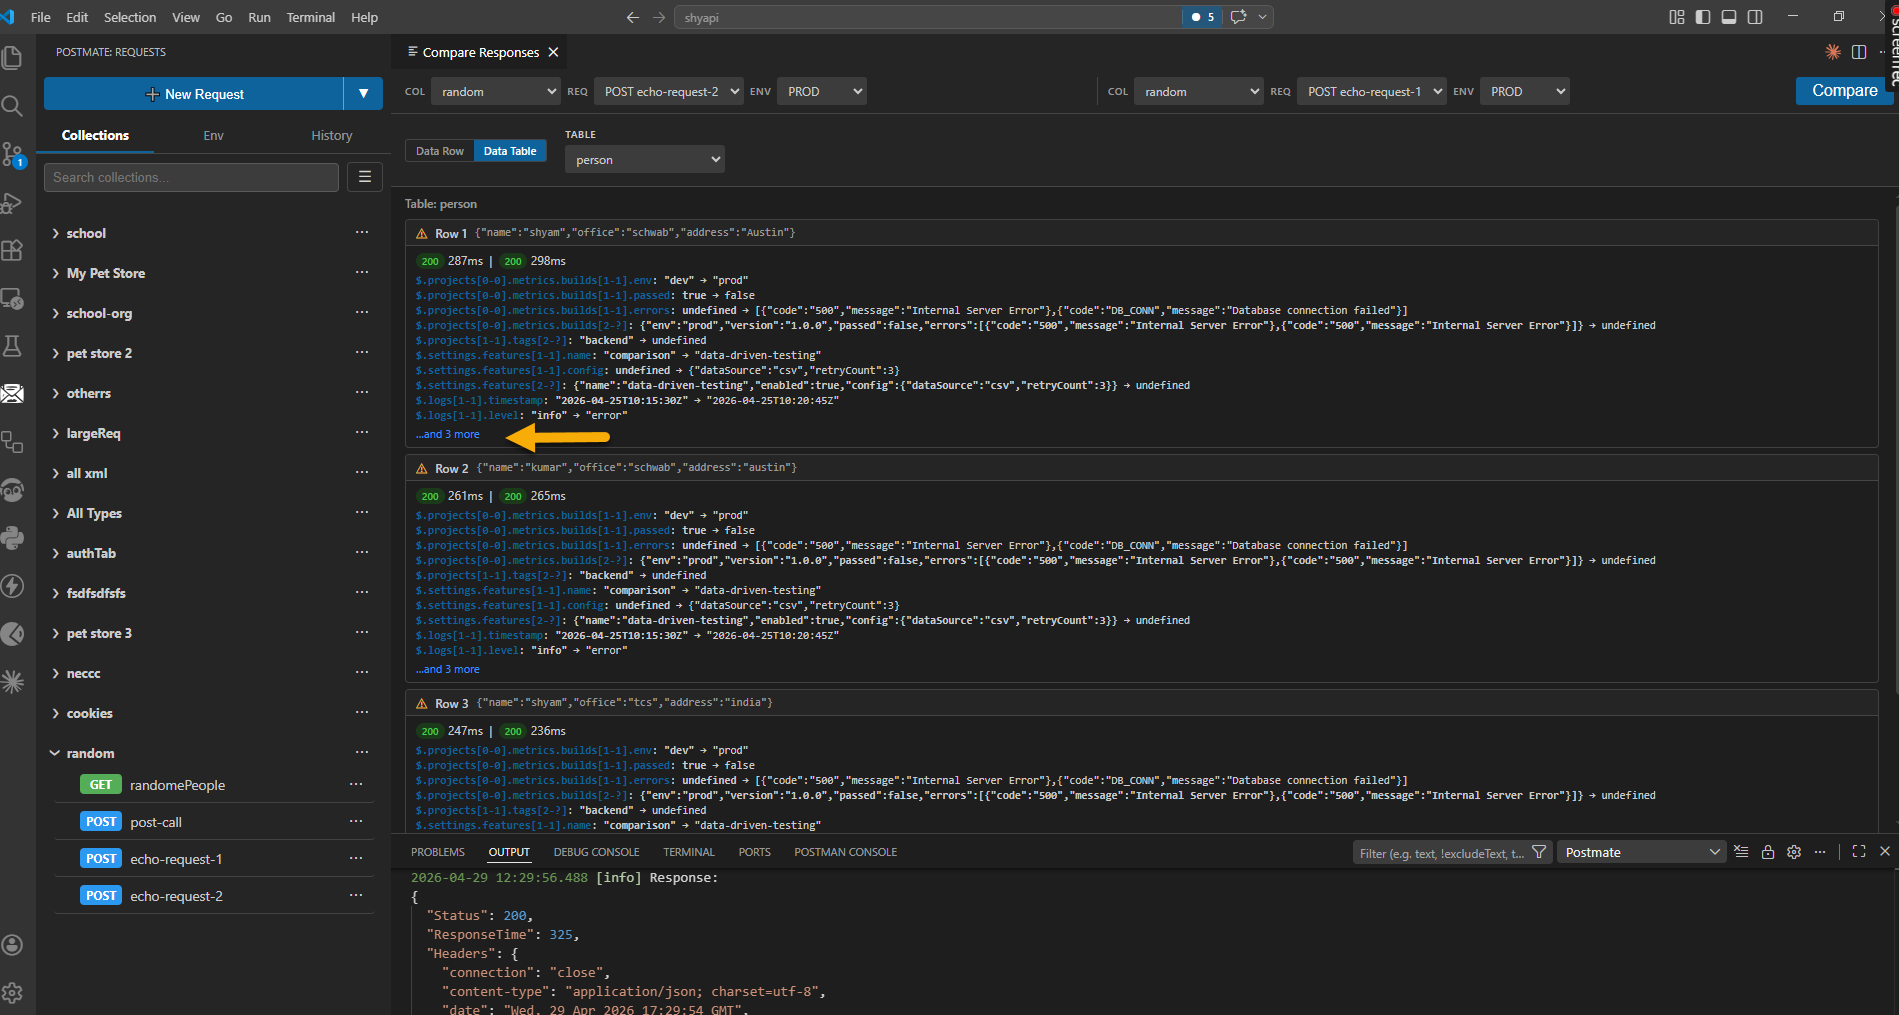This screenshot has width=1899, height=1015.
Task: Open the Thunder lightning-bolt icon in activity bar
Action: tap(12, 586)
